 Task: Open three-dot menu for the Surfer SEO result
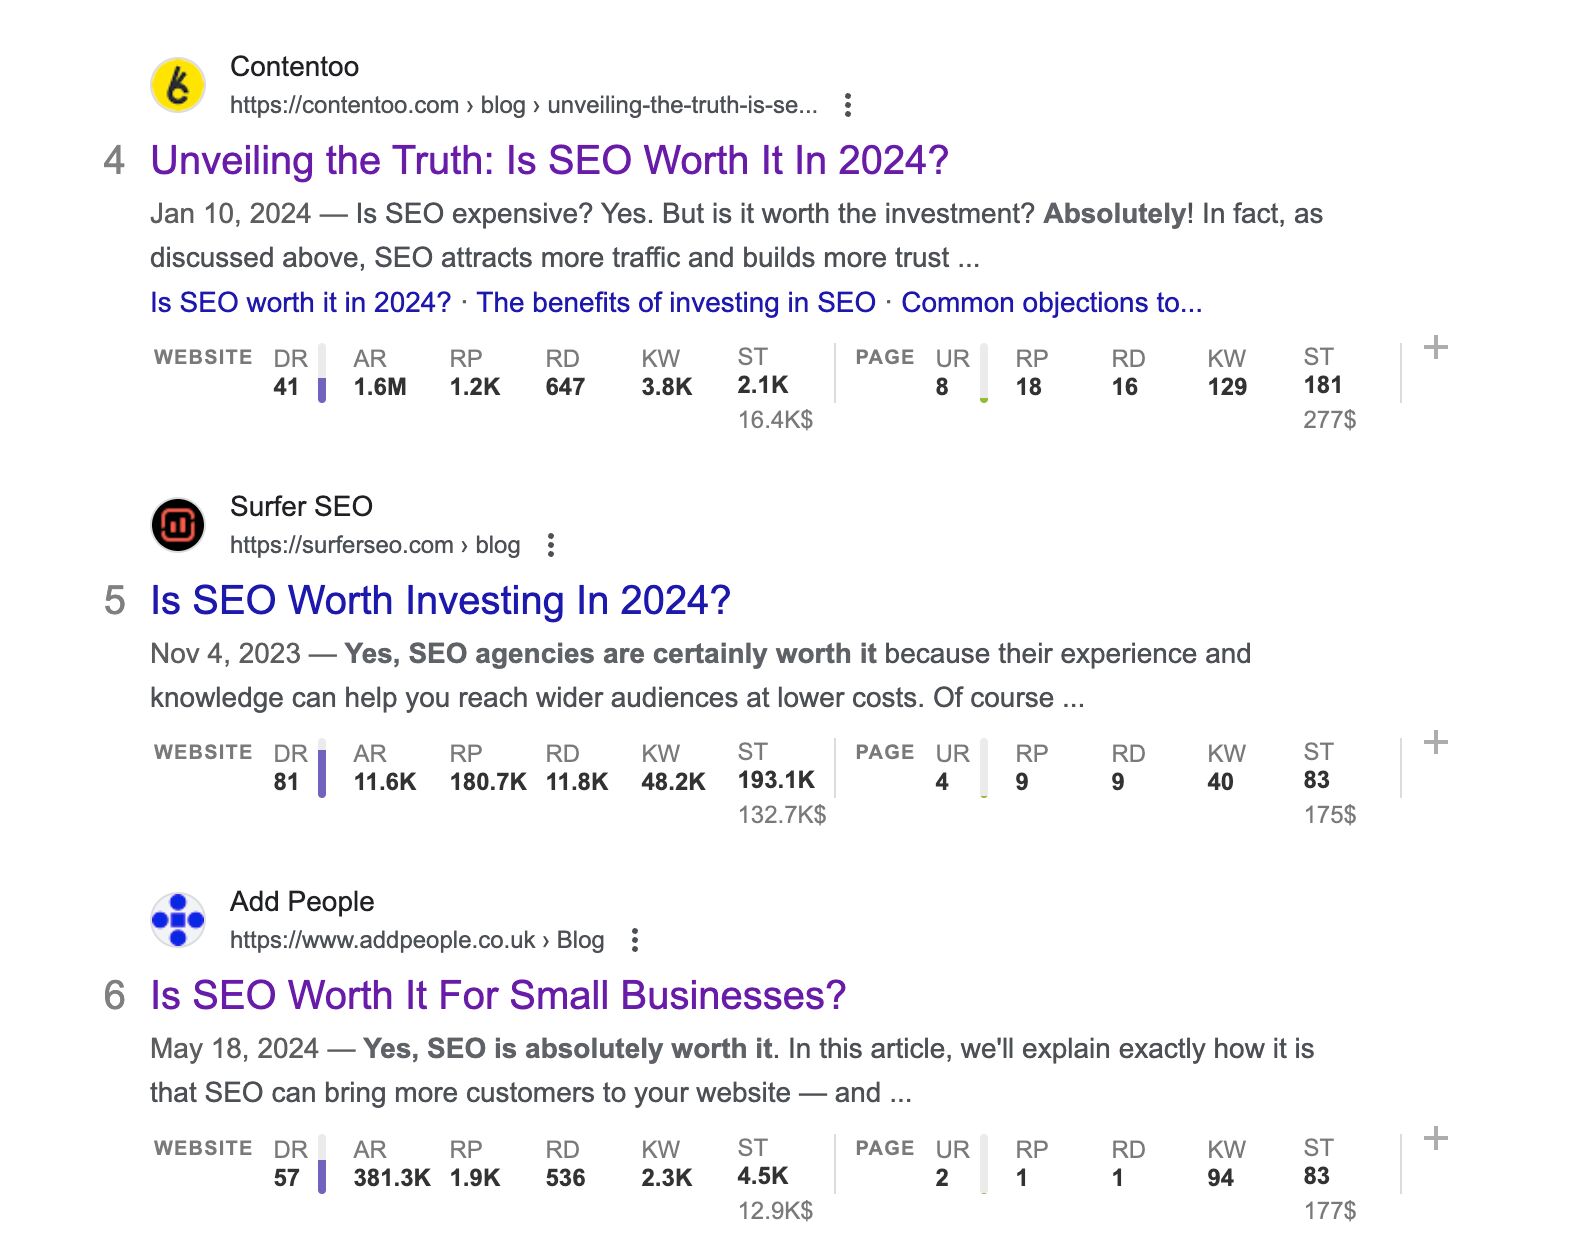tap(551, 545)
